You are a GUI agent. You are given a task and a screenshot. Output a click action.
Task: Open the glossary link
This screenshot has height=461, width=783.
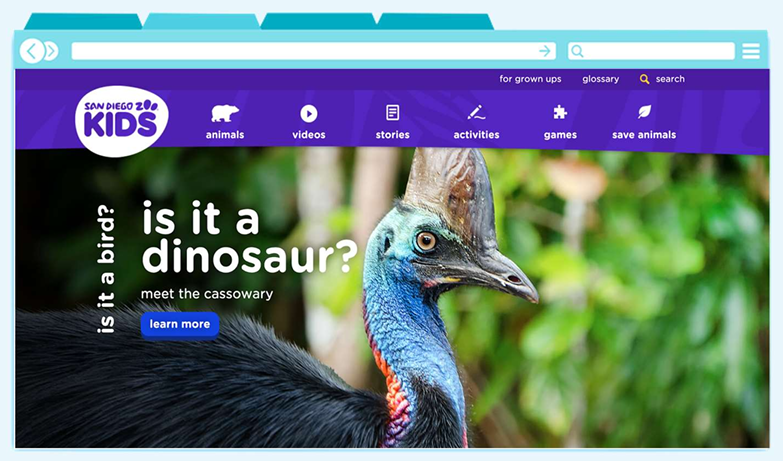click(x=600, y=79)
